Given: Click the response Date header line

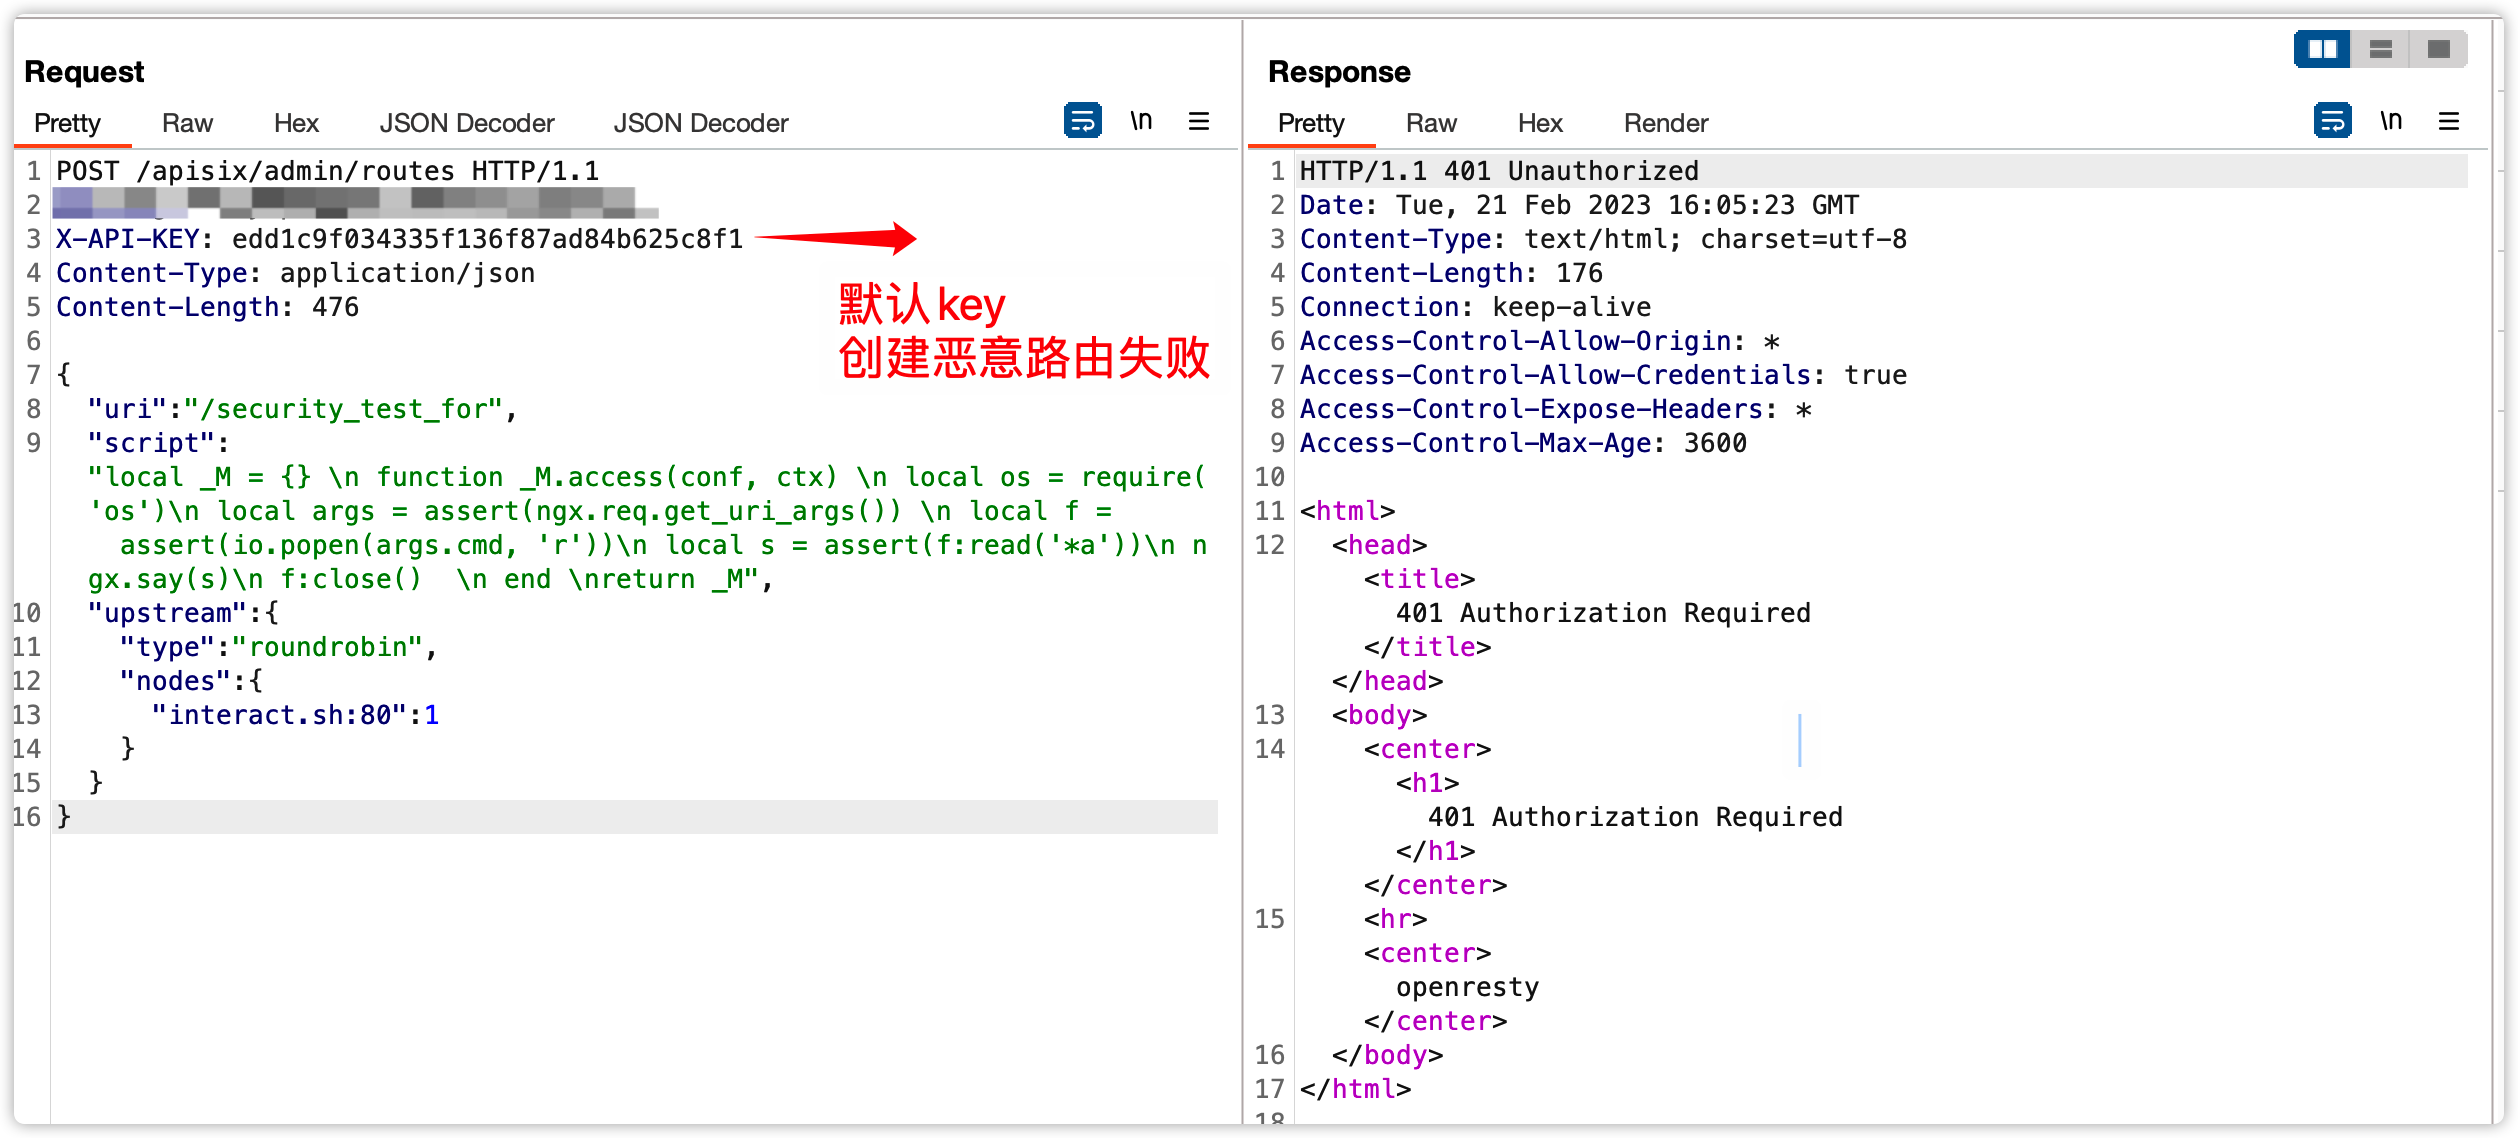Looking at the screenshot, I should (x=1579, y=205).
